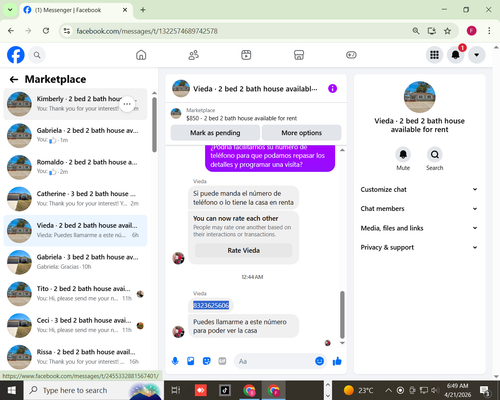This screenshot has height=400, width=500.
Task: Open Chrome three-dot menu
Action: coord(489,31)
